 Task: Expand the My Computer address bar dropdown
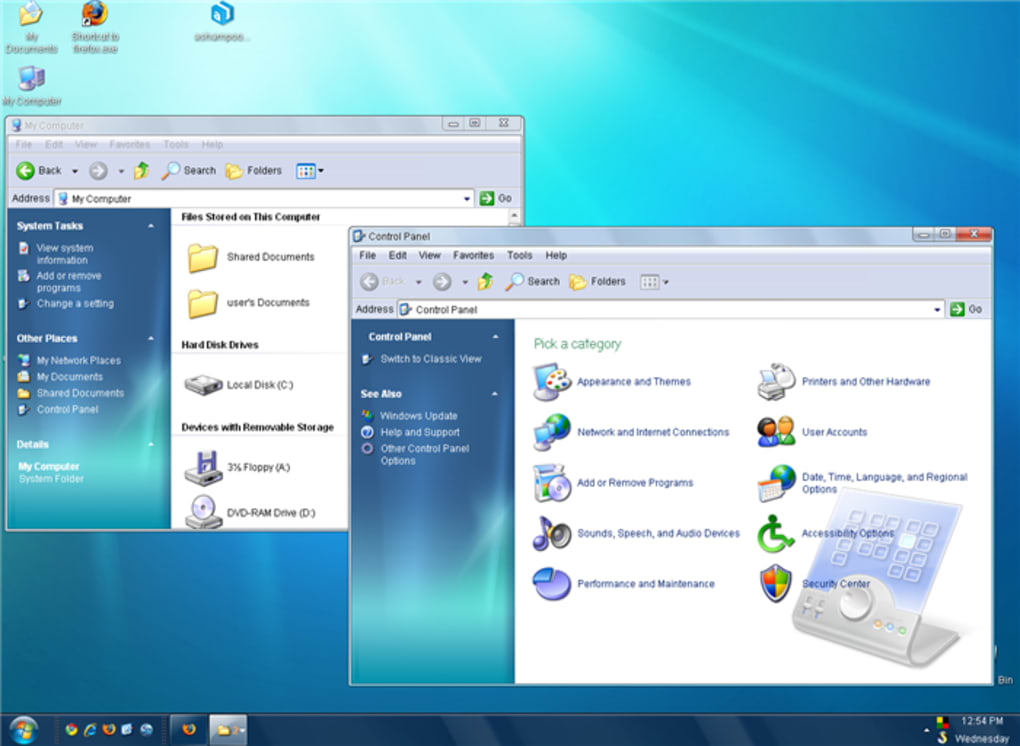tap(467, 198)
